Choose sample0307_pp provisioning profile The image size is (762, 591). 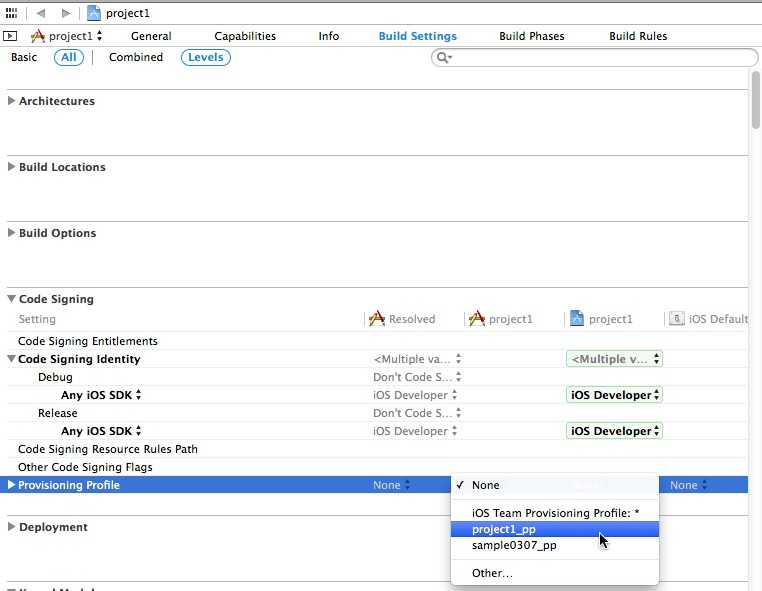point(555,545)
